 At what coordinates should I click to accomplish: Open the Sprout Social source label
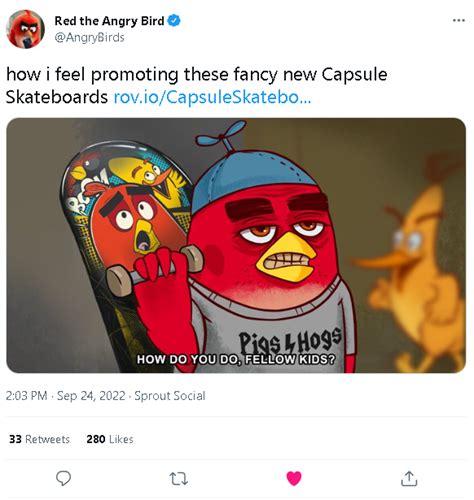tap(170, 396)
